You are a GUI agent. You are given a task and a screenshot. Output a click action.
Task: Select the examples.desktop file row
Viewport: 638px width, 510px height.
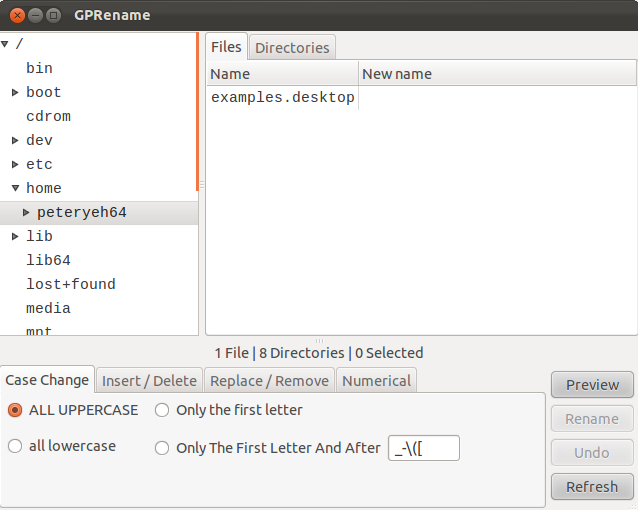422,98
